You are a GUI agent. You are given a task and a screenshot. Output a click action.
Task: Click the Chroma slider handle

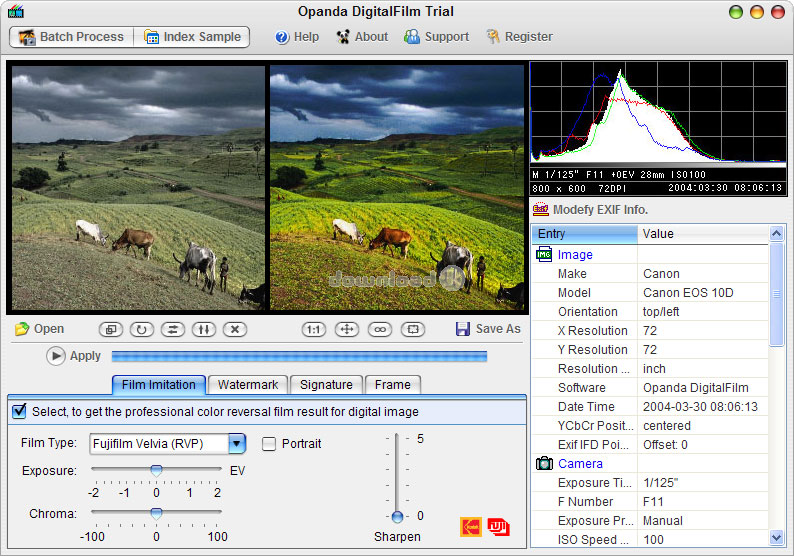click(156, 513)
